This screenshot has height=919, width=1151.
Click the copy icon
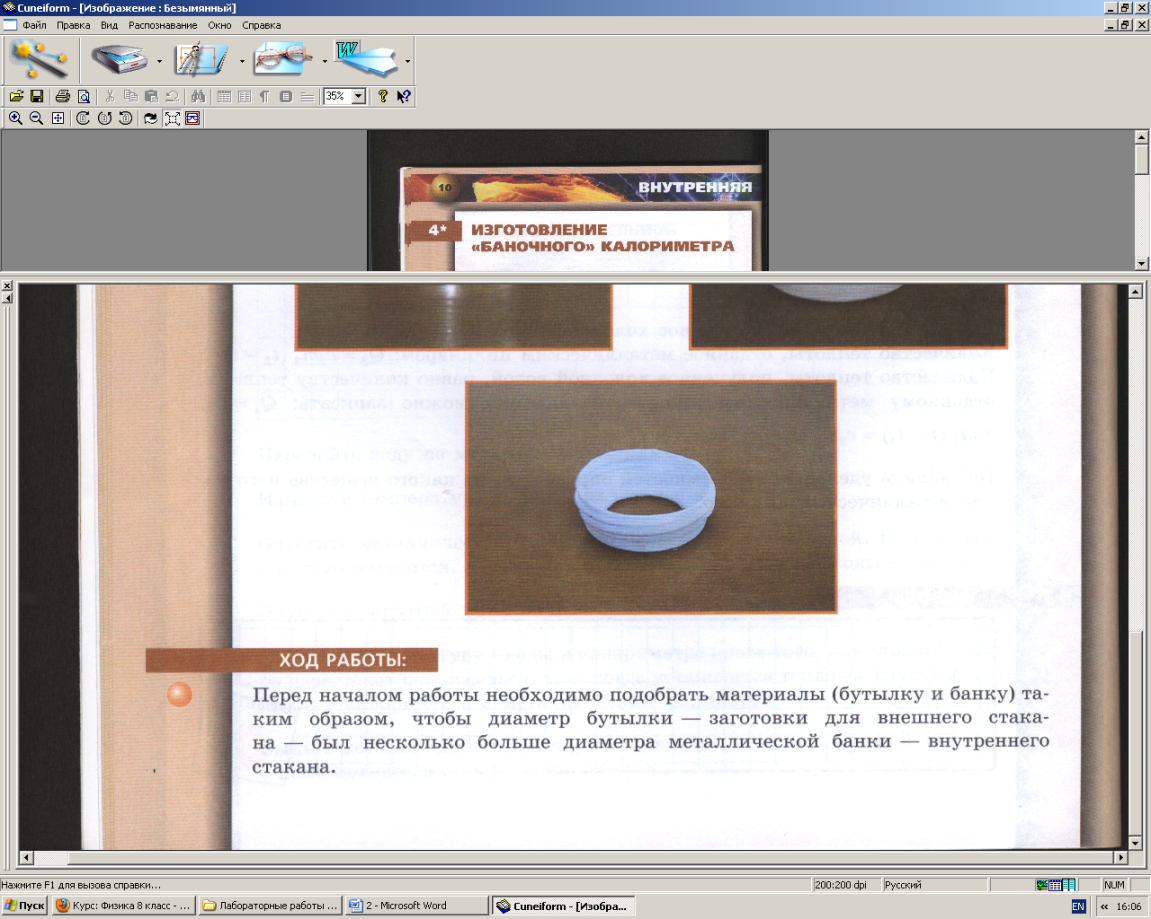click(x=131, y=96)
